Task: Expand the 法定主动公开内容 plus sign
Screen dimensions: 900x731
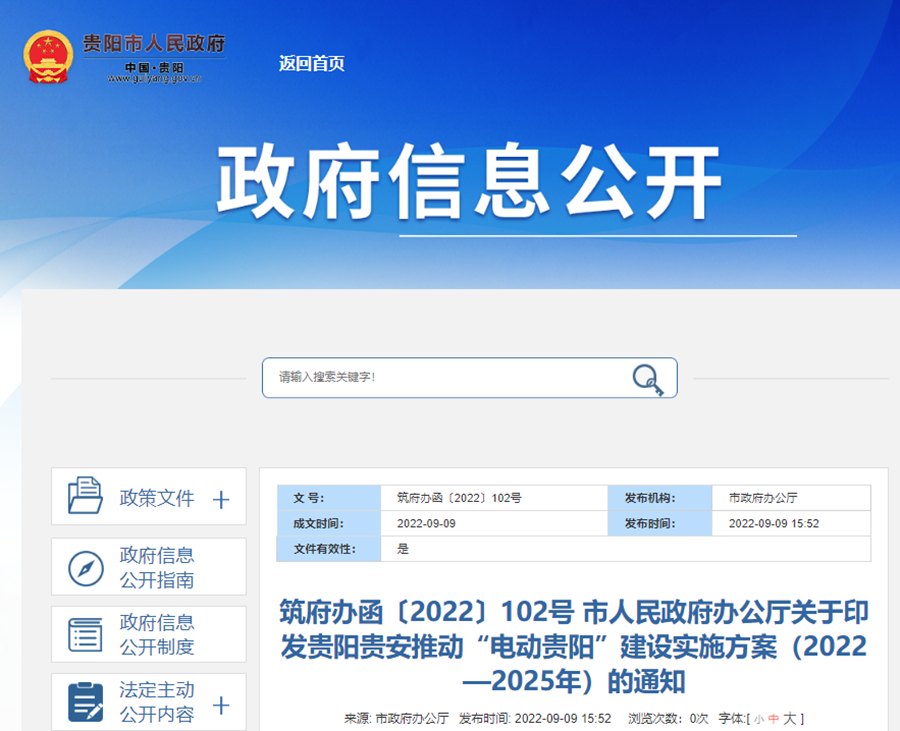Action: (x=221, y=705)
